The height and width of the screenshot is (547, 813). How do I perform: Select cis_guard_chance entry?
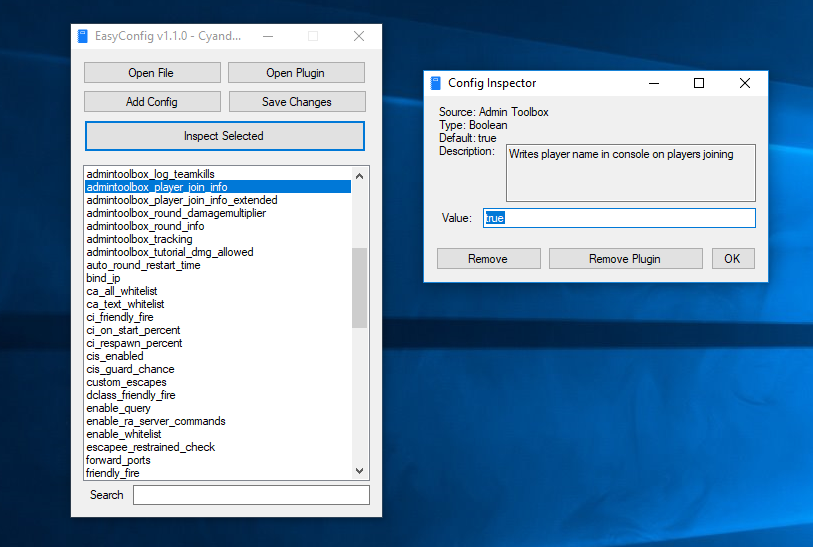218,369
